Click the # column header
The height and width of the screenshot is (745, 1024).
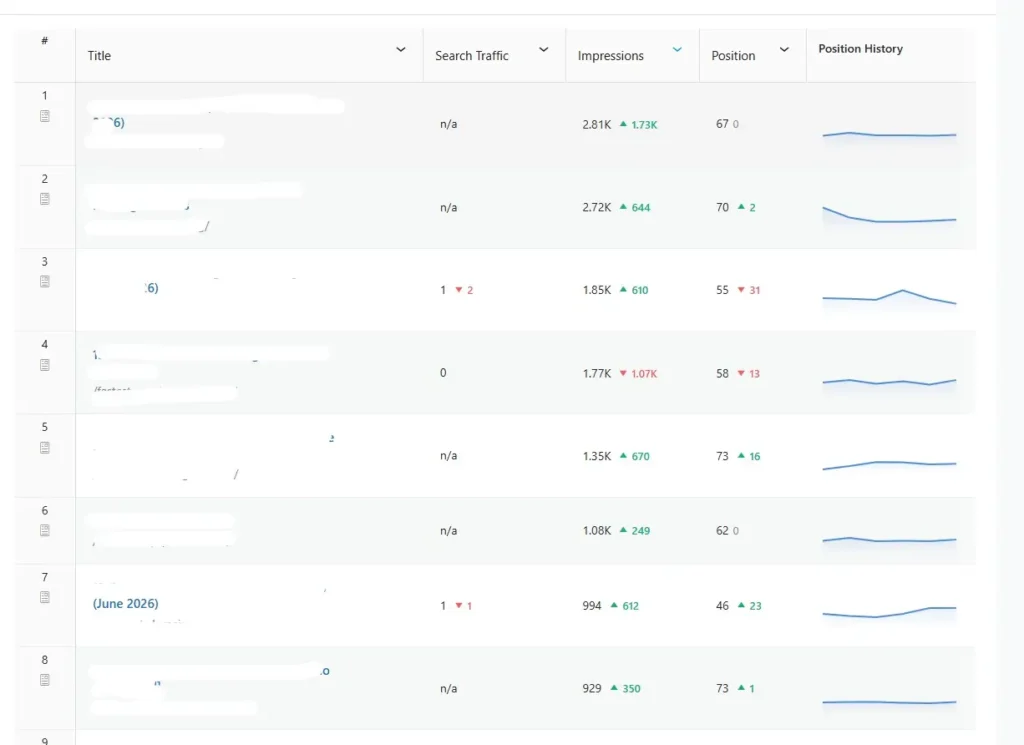pos(44,40)
